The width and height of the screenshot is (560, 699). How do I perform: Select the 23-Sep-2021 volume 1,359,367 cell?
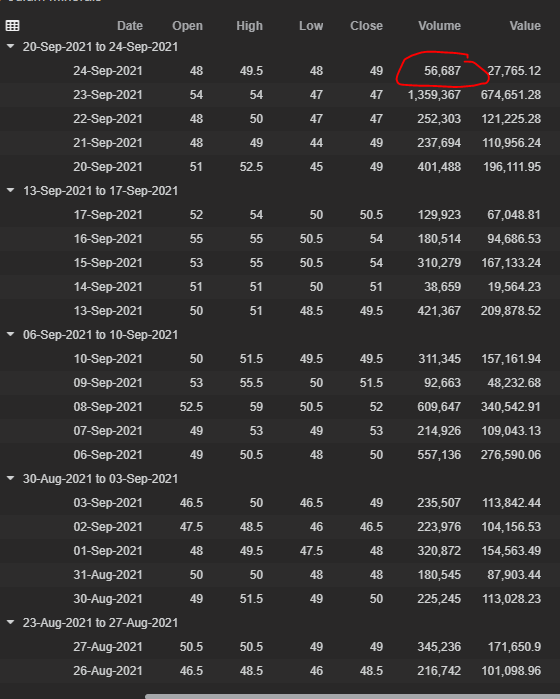(x=434, y=95)
